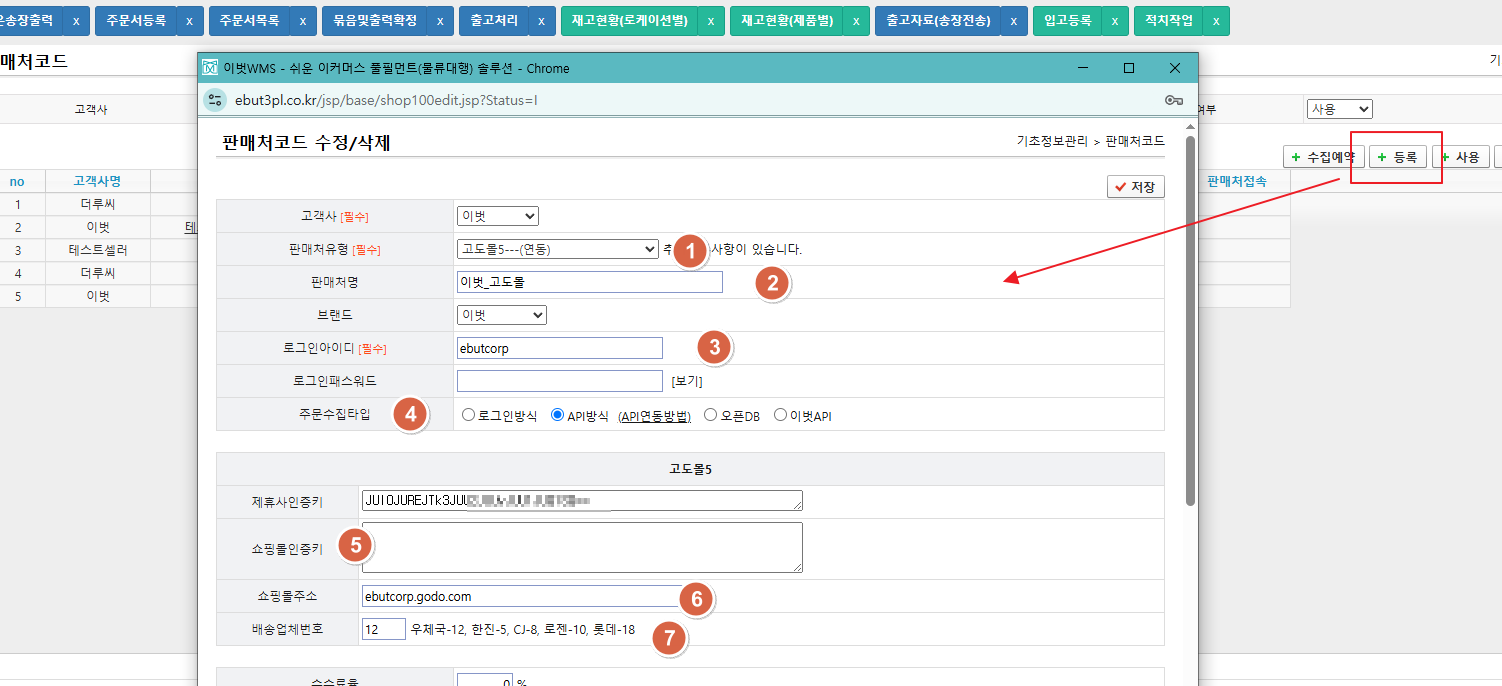Open the 사용 dropdown in the background page

coord(1340,109)
